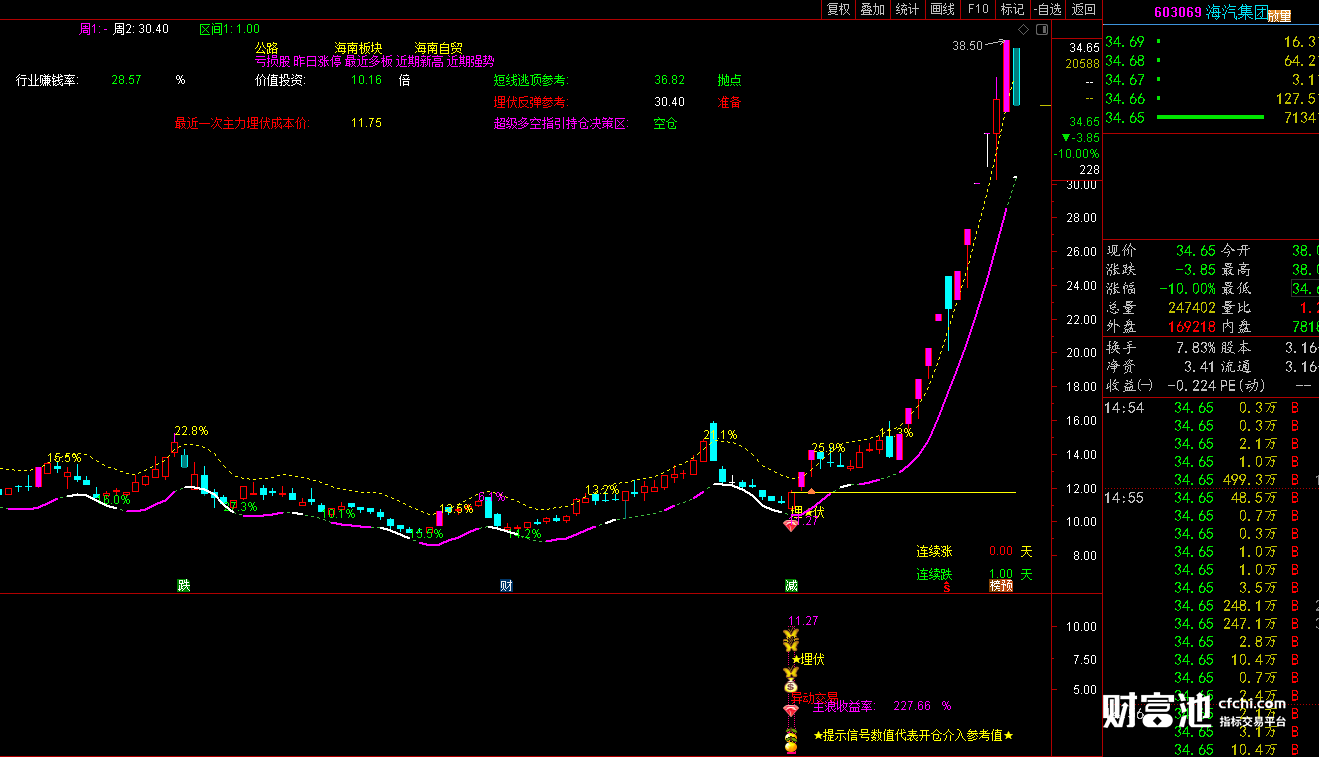The width and height of the screenshot is (1319, 757).
Task: Open F10 company information
Action: pos(977,9)
